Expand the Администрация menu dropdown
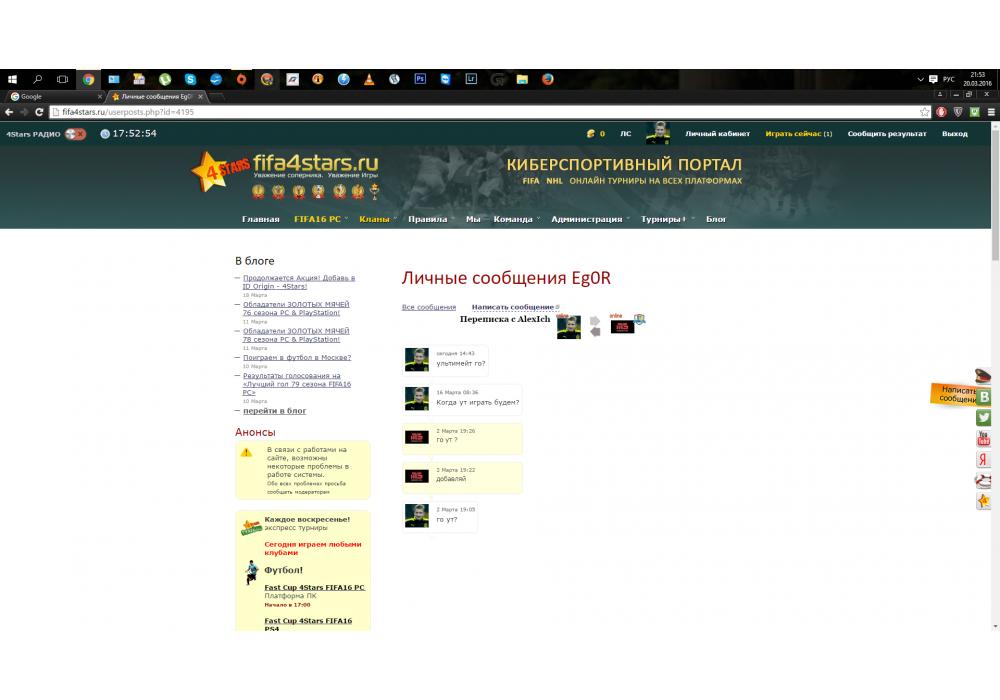 pyautogui.click(x=588, y=219)
